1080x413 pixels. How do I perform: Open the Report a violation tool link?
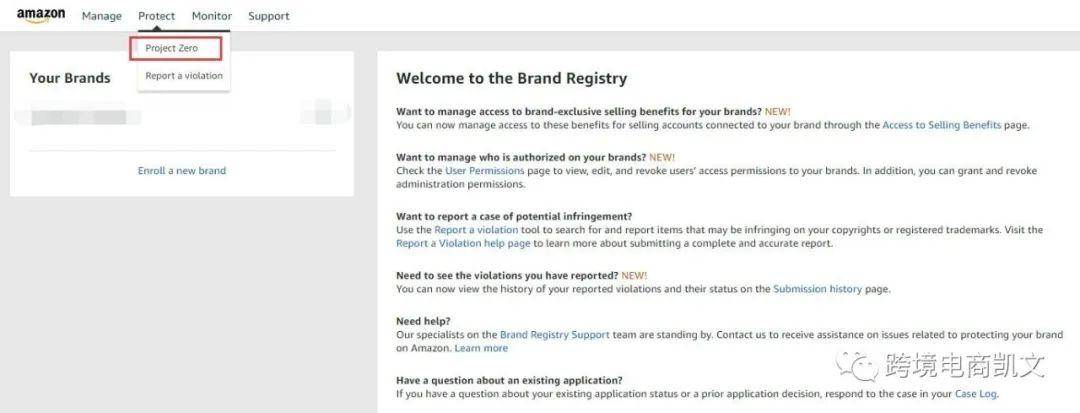pyautogui.click(x=478, y=230)
